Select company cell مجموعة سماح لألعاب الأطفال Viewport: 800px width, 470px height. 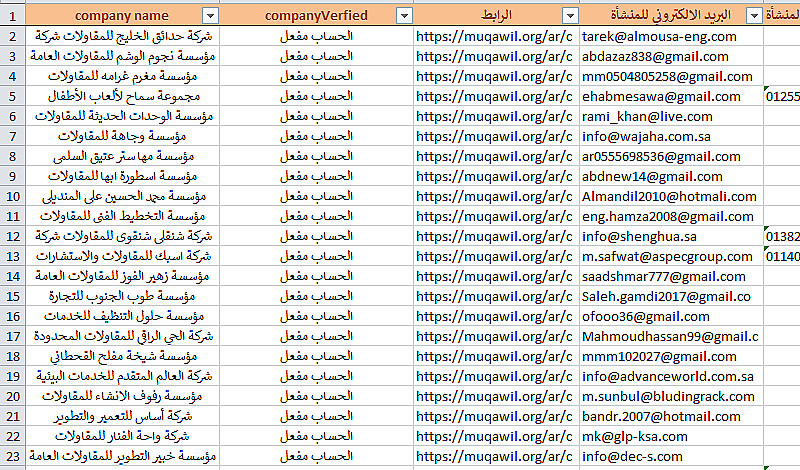click(122, 96)
